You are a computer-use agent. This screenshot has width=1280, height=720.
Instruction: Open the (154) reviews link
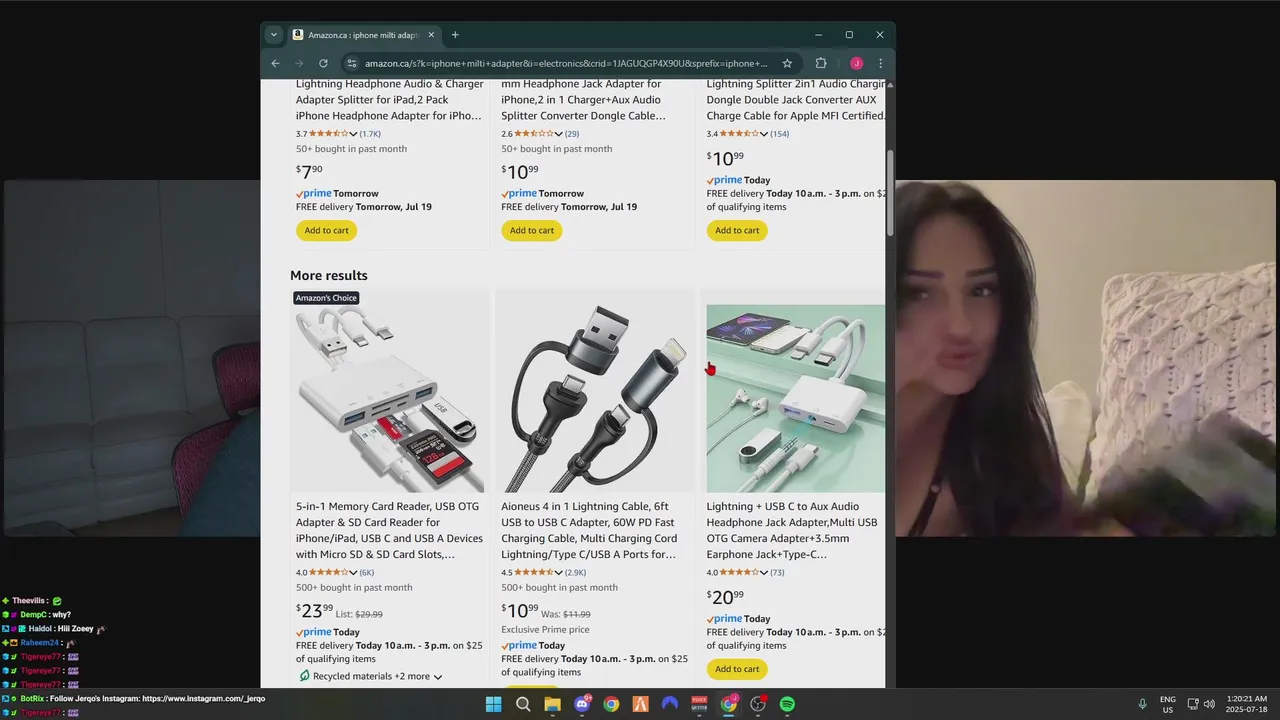tap(779, 134)
